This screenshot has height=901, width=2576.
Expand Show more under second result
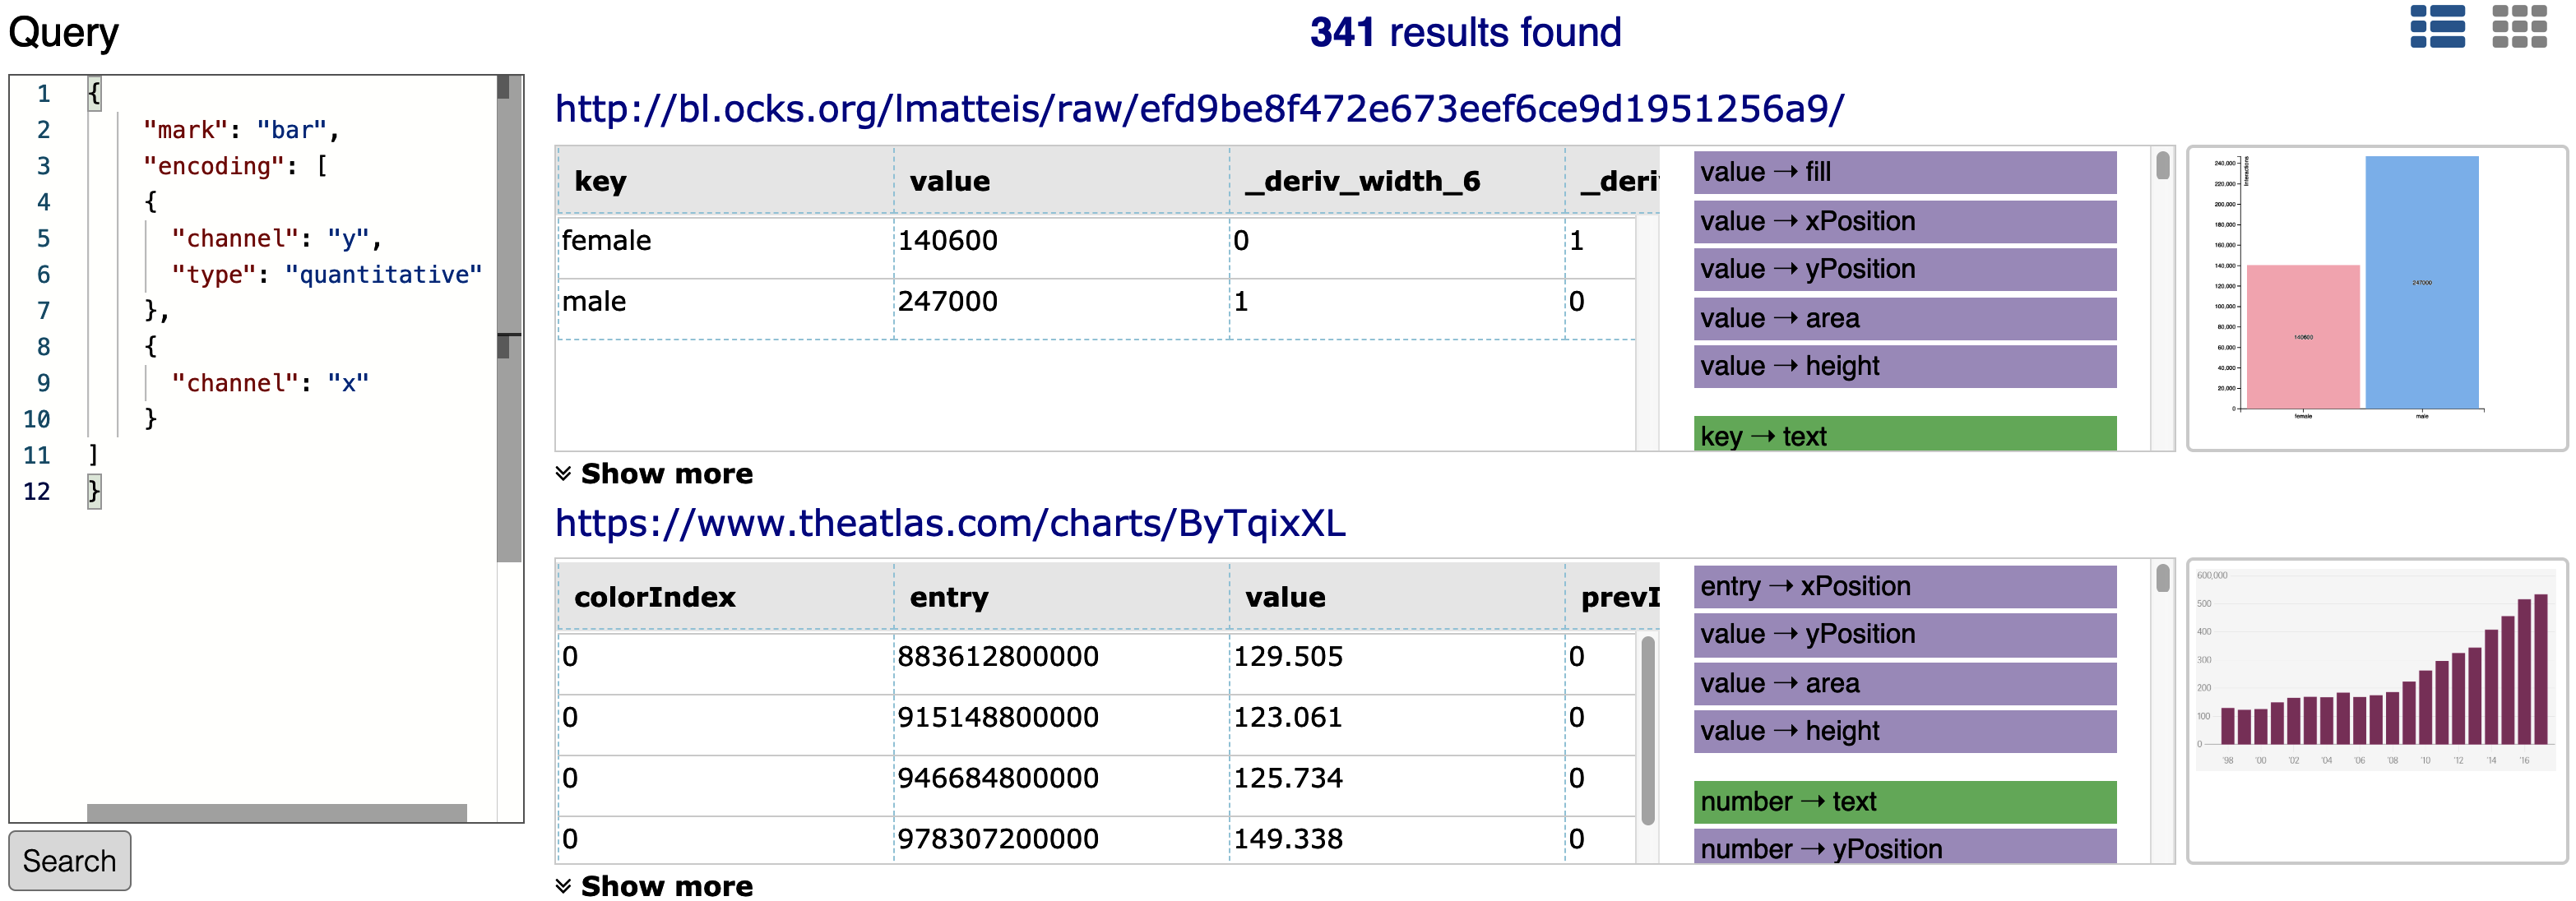(654, 886)
